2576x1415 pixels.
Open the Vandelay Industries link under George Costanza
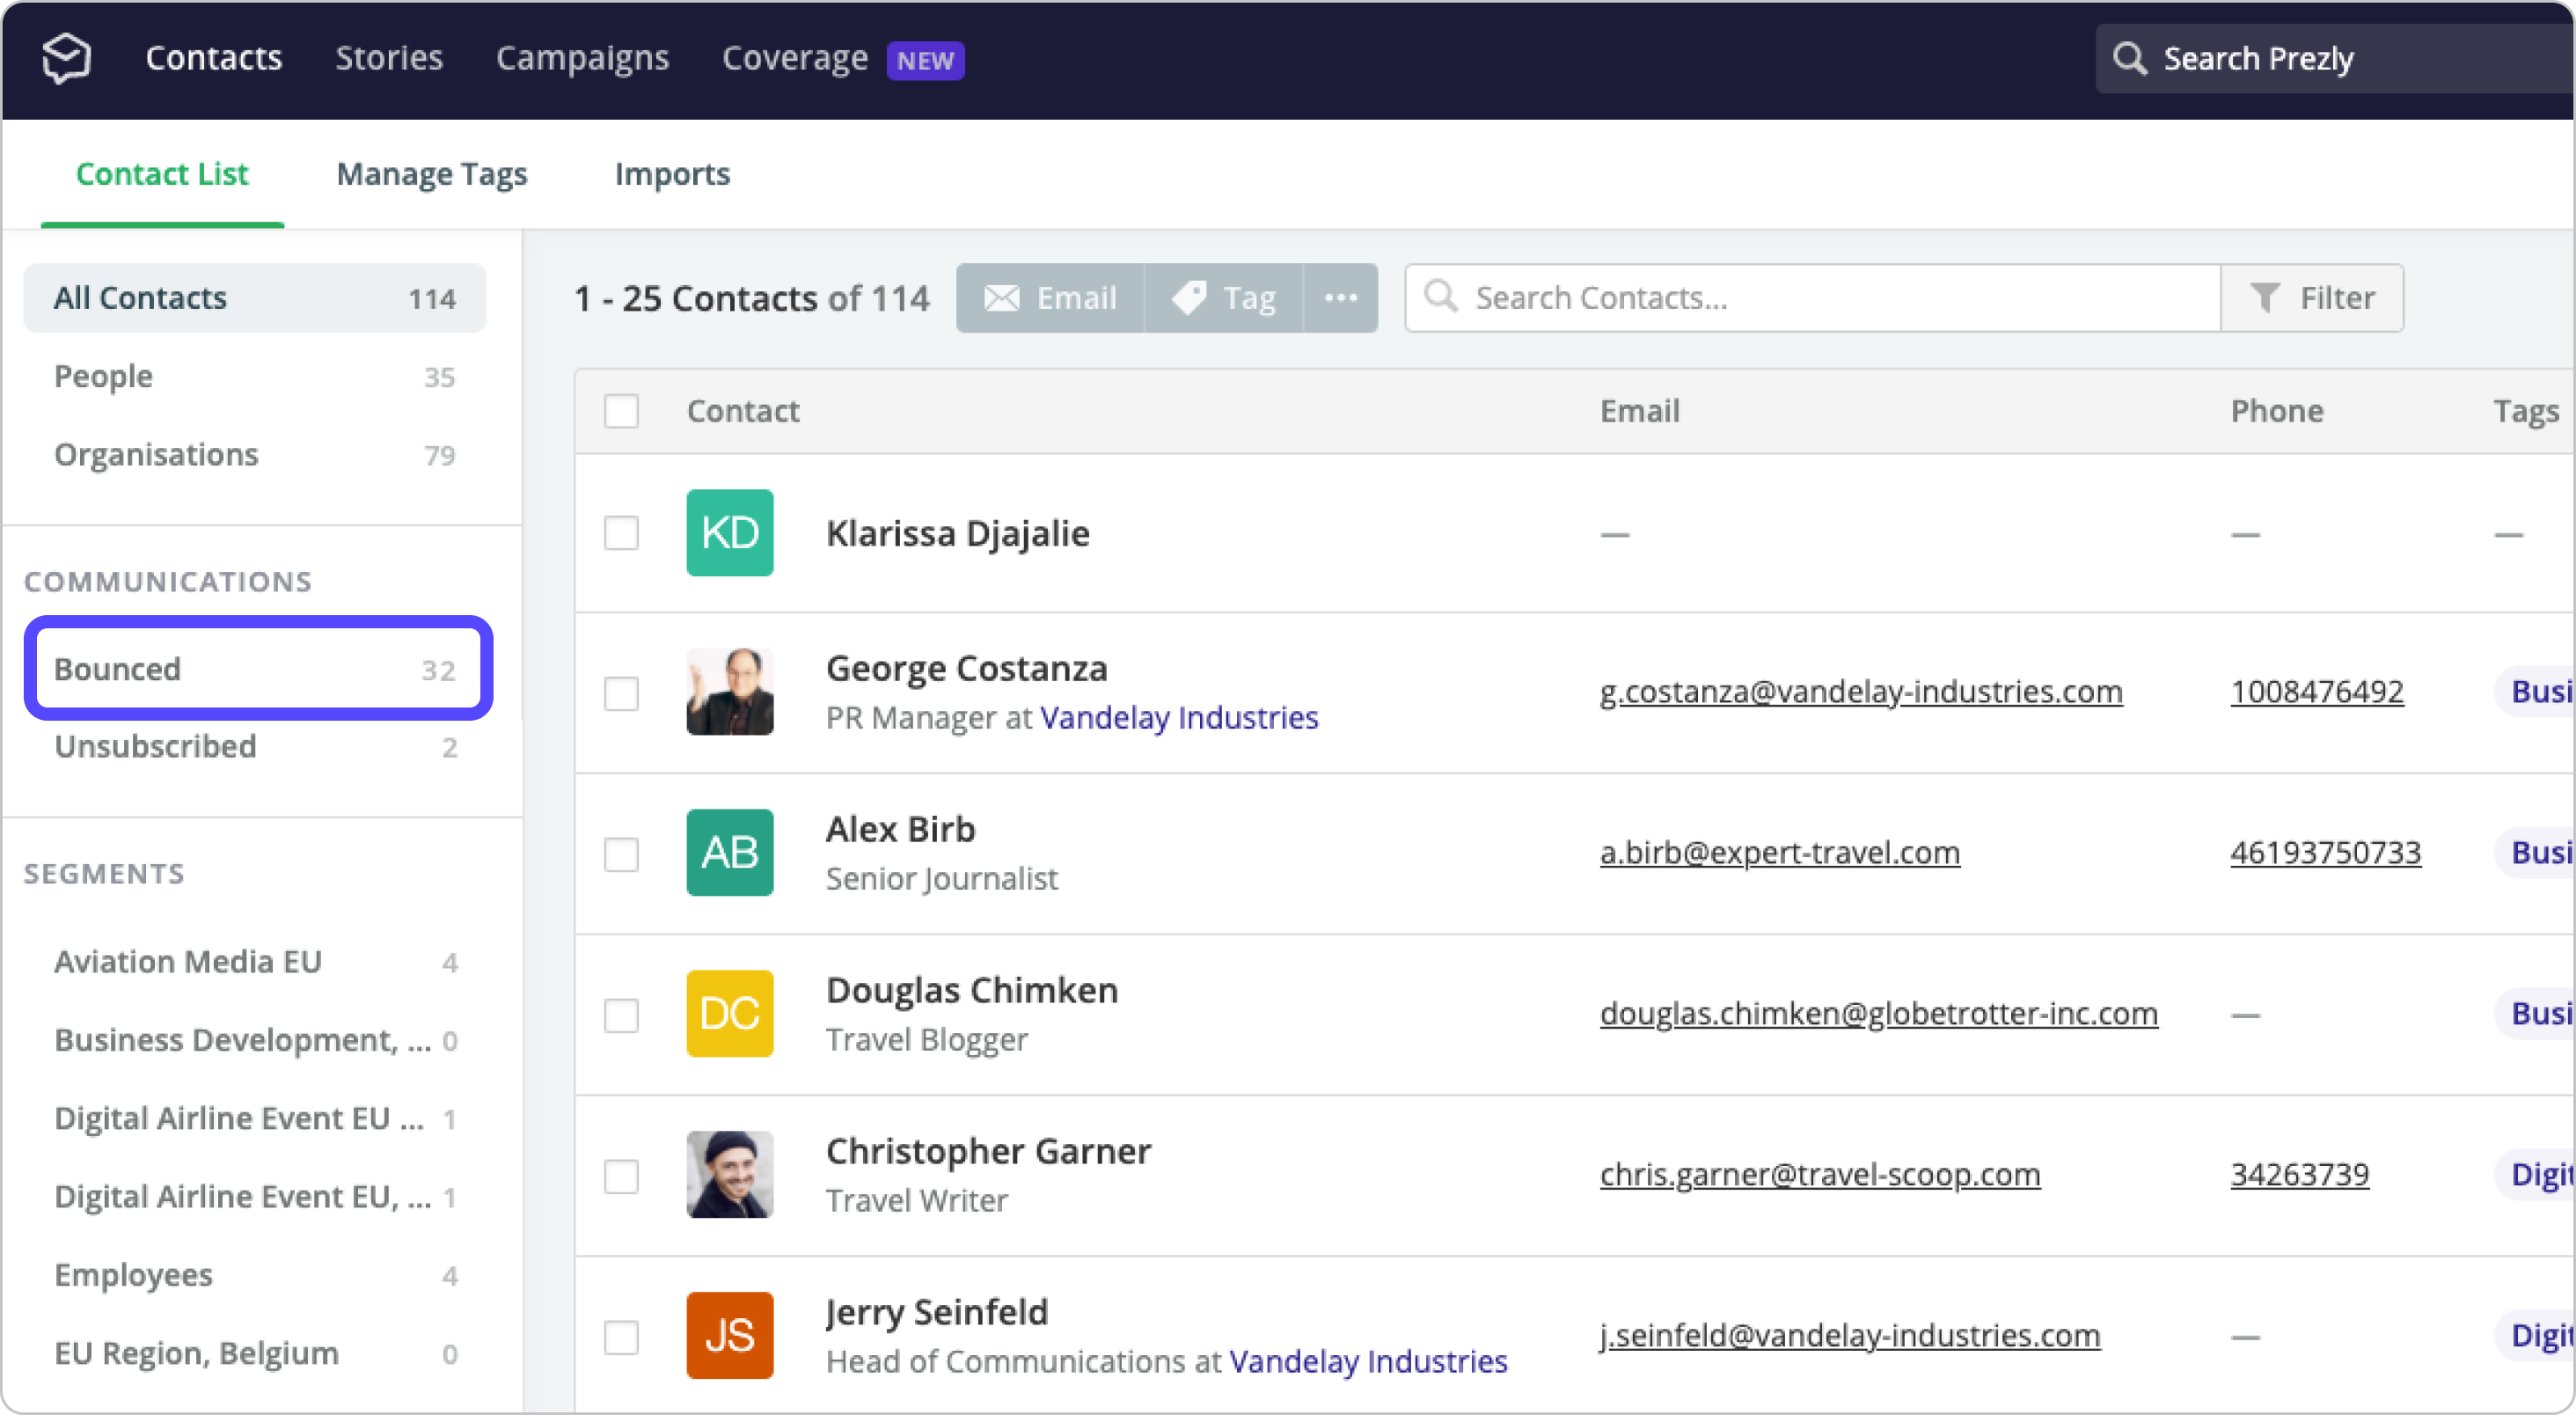[x=1179, y=718]
